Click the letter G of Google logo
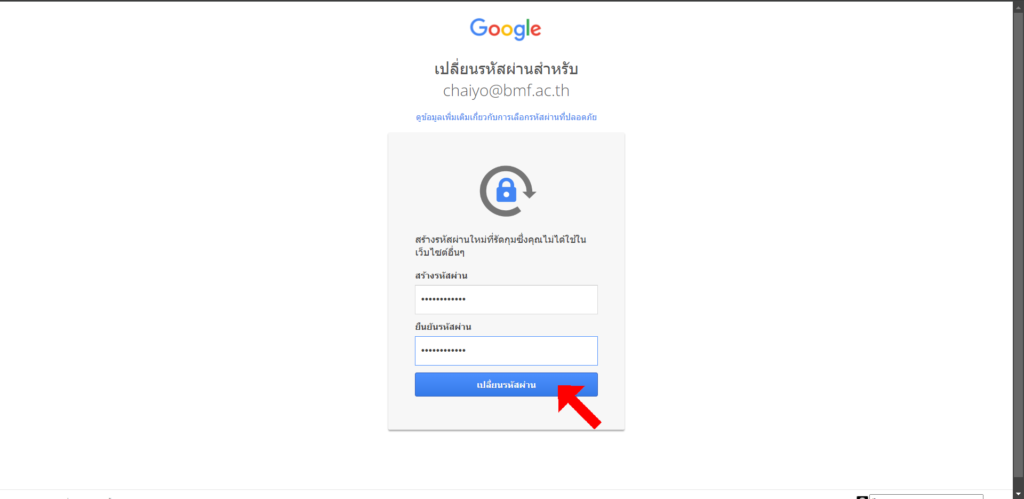The width and height of the screenshot is (1024, 499). click(x=479, y=27)
